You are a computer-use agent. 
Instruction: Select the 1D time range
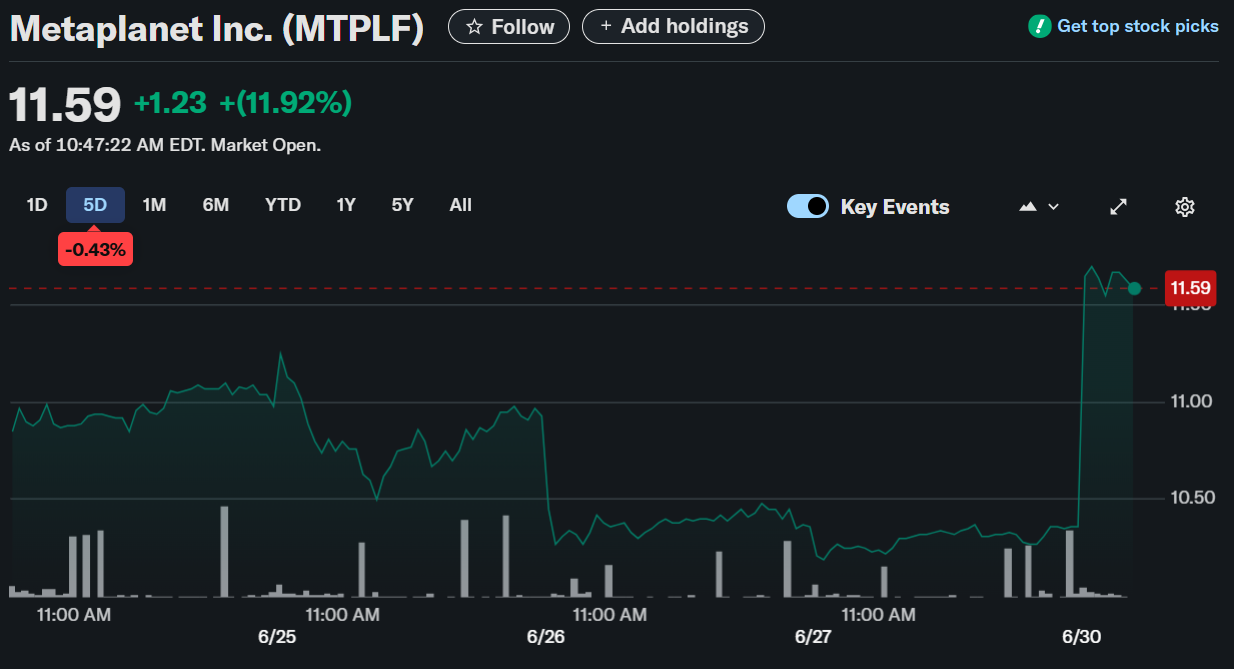click(37, 205)
